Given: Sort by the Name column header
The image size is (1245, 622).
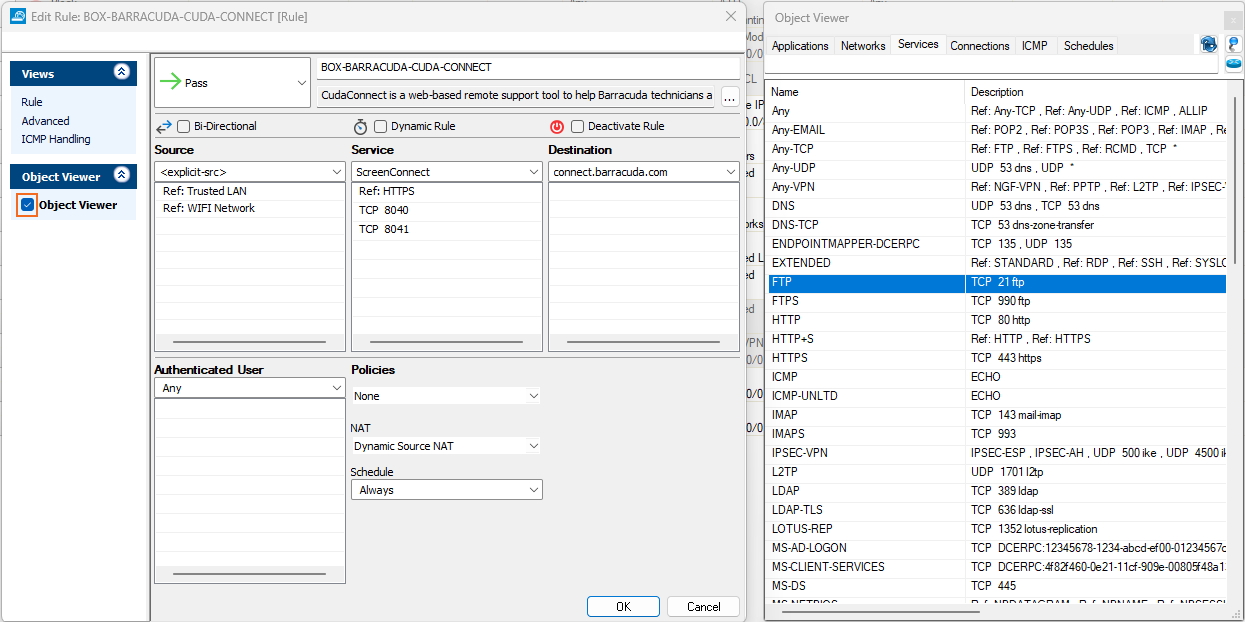Looking at the screenshot, I should [867, 92].
